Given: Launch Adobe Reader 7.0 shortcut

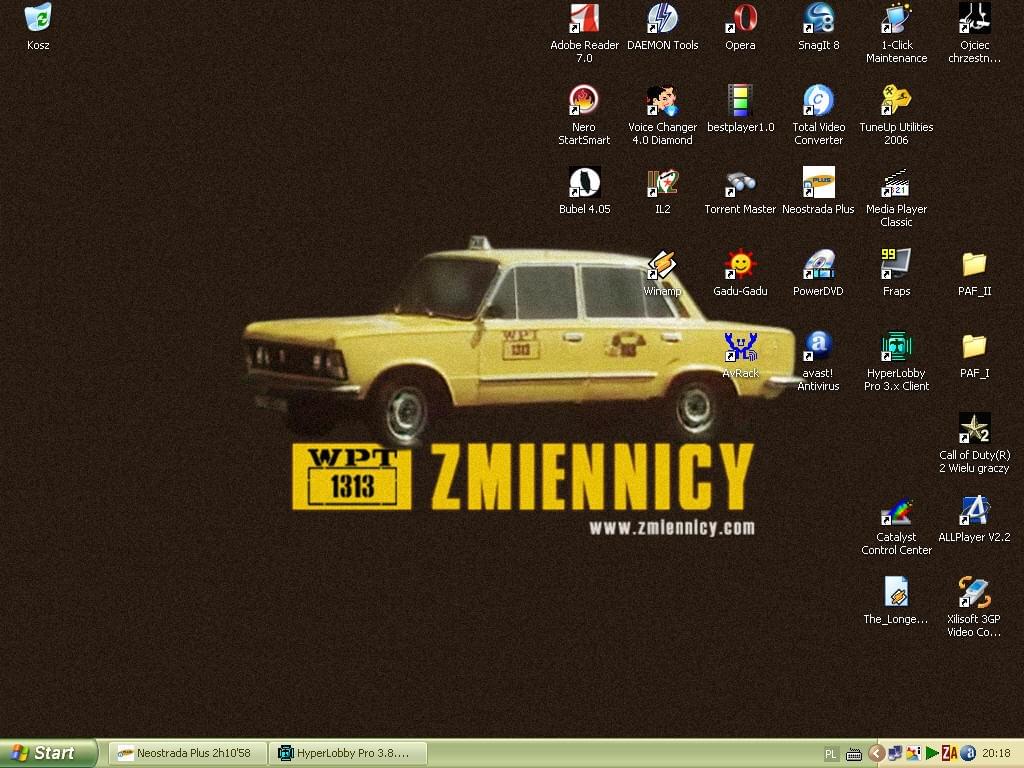Looking at the screenshot, I should point(584,19).
